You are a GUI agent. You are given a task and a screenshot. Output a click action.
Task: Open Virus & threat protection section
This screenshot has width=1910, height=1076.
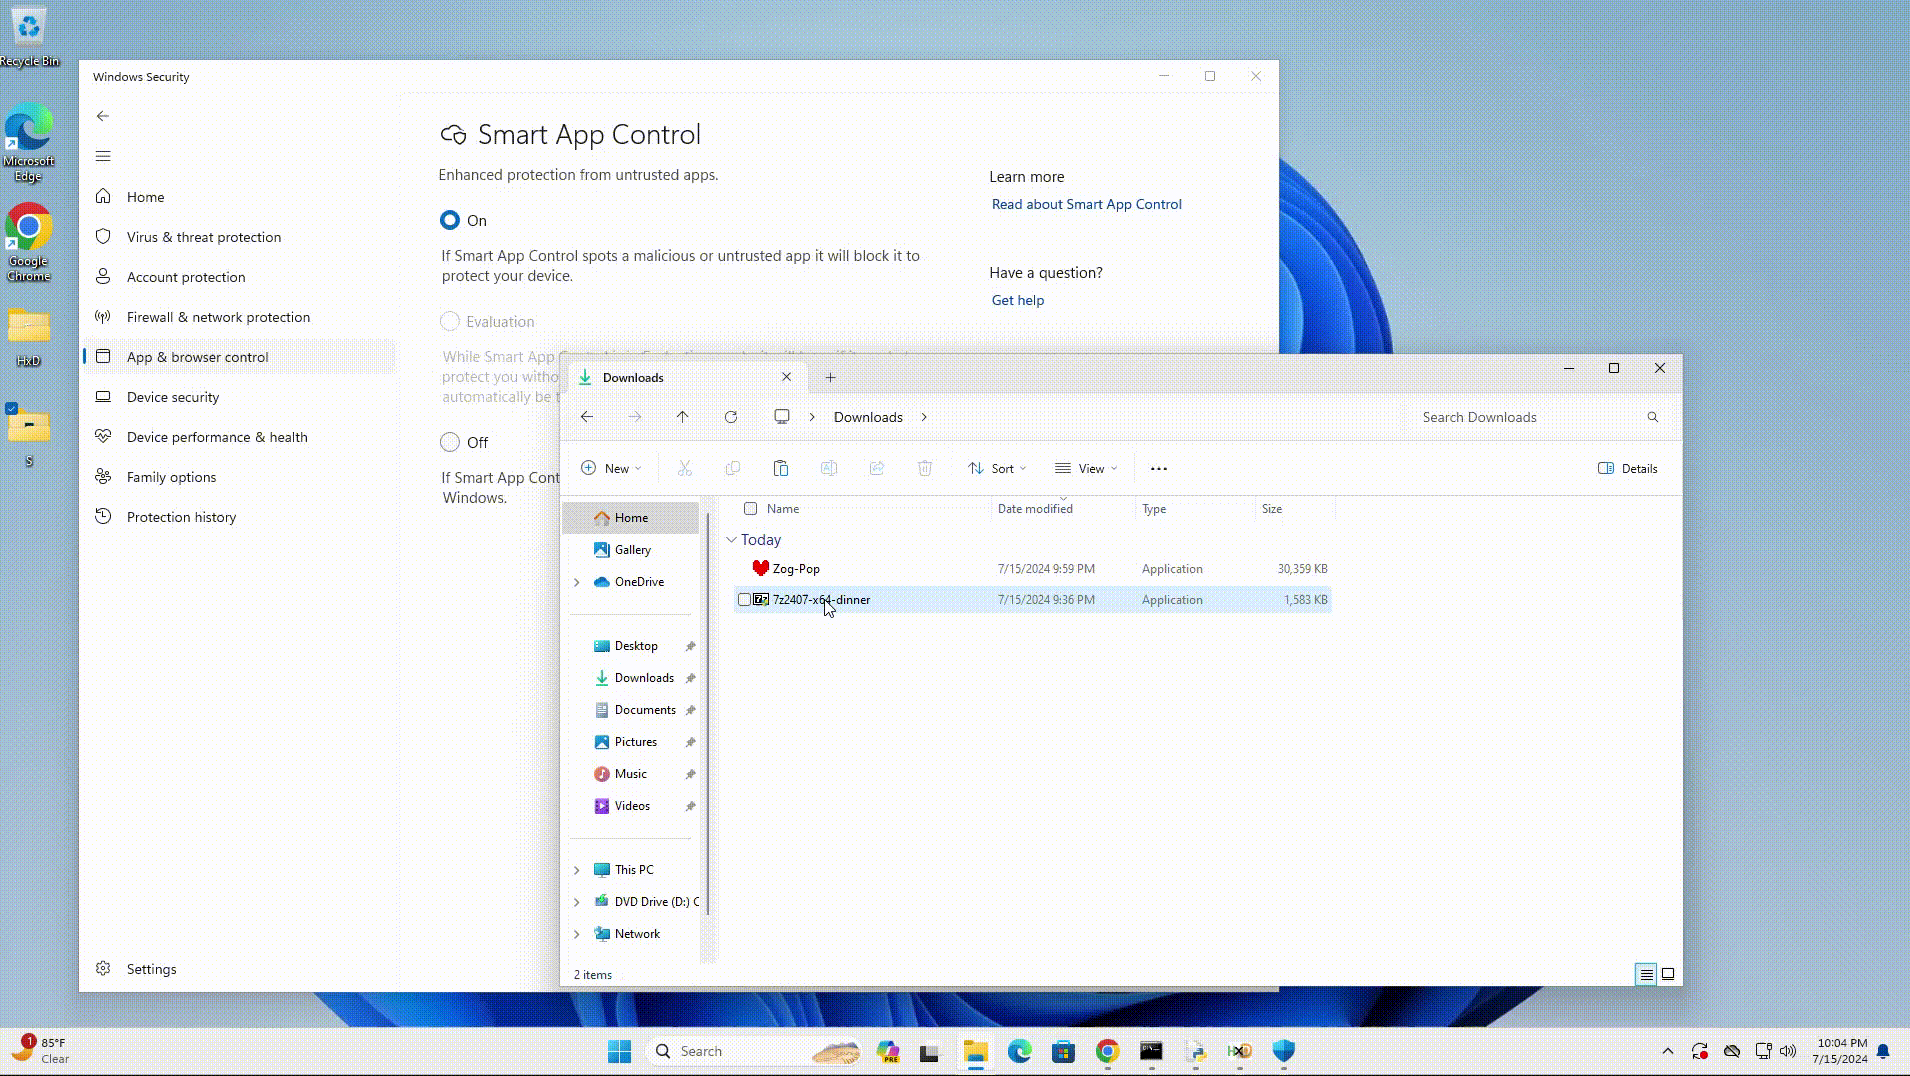coord(204,237)
